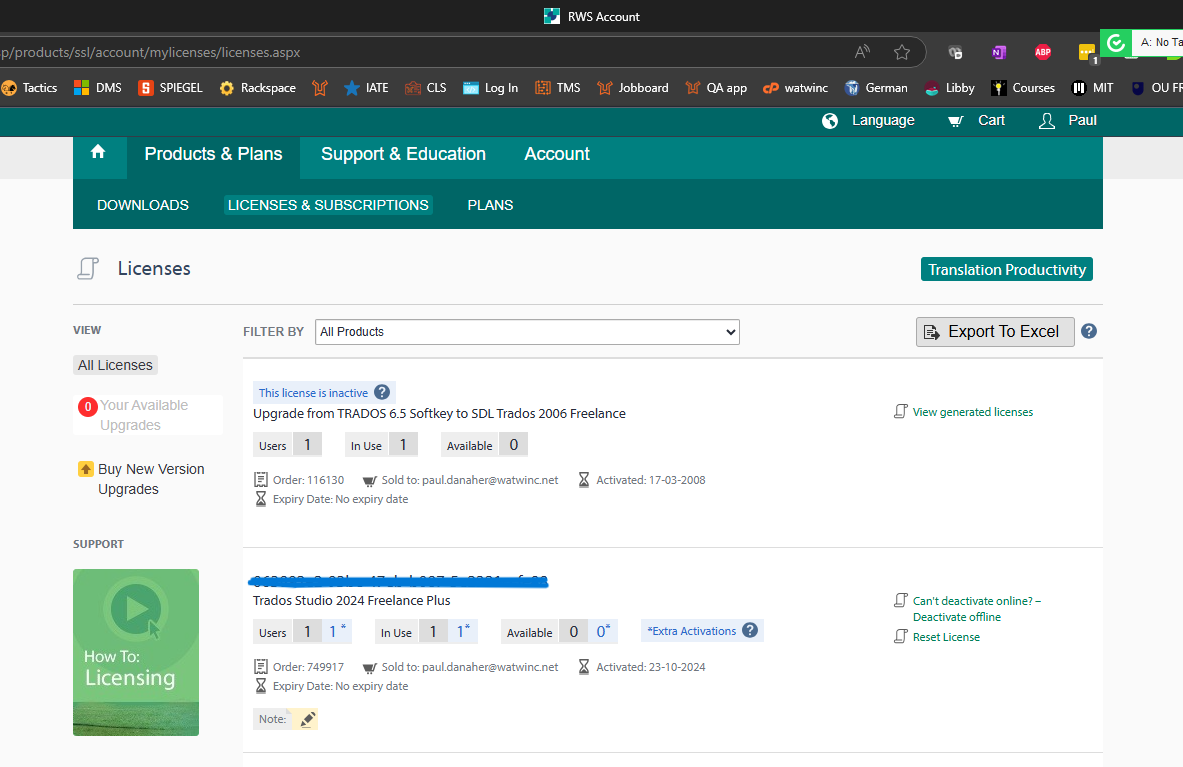The image size is (1183, 767).
Task: Open the Account tab
Action: coord(557,154)
